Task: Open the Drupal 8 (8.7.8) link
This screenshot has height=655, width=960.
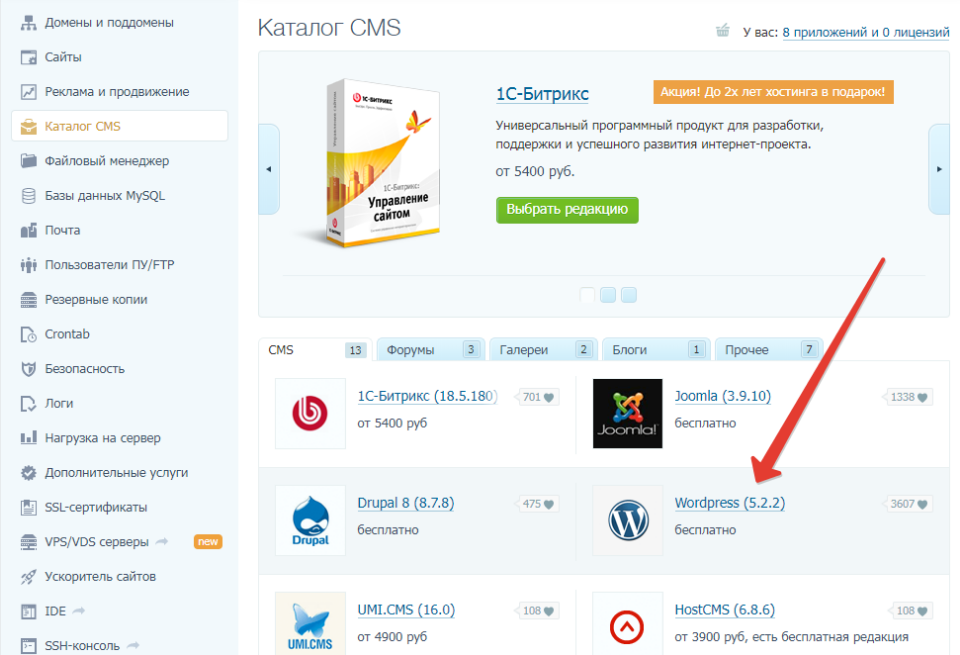Action: pyautogui.click(x=405, y=503)
